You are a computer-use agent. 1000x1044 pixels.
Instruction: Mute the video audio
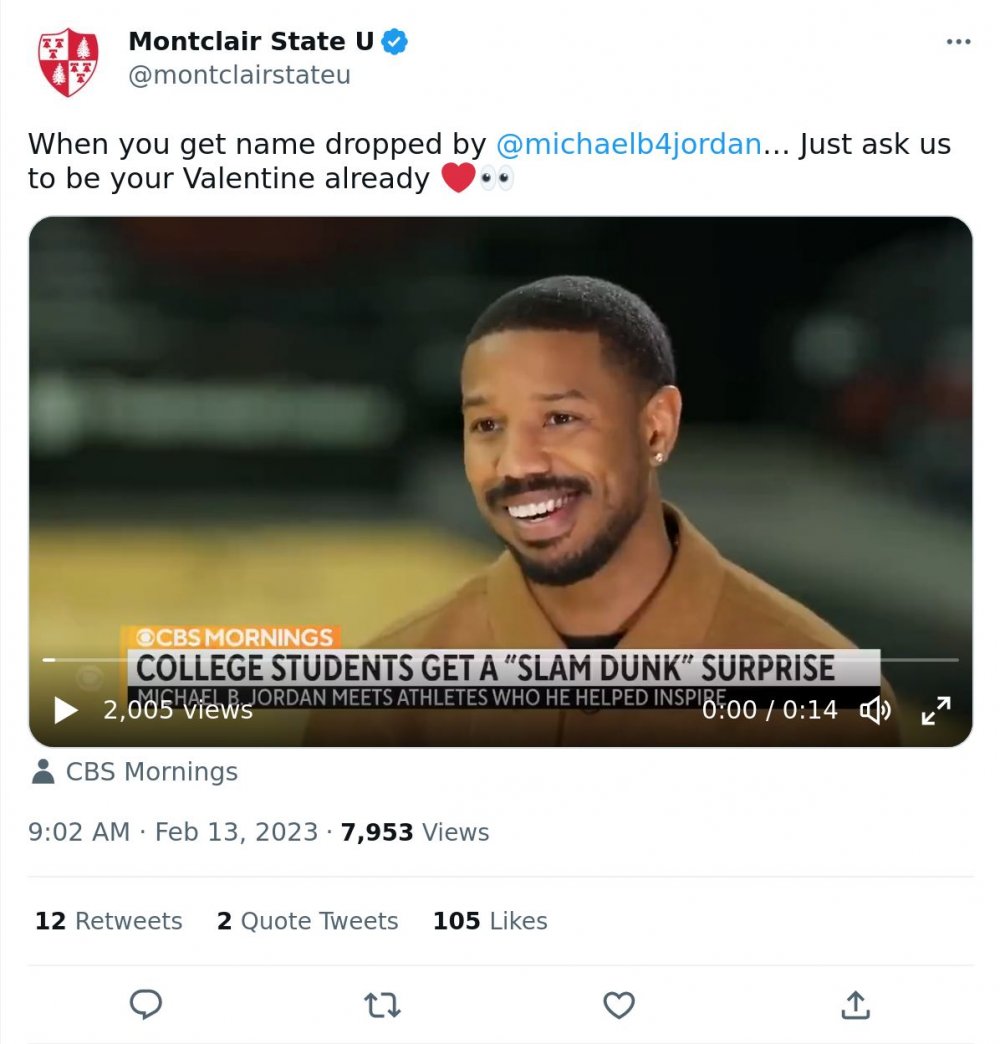[x=877, y=710]
